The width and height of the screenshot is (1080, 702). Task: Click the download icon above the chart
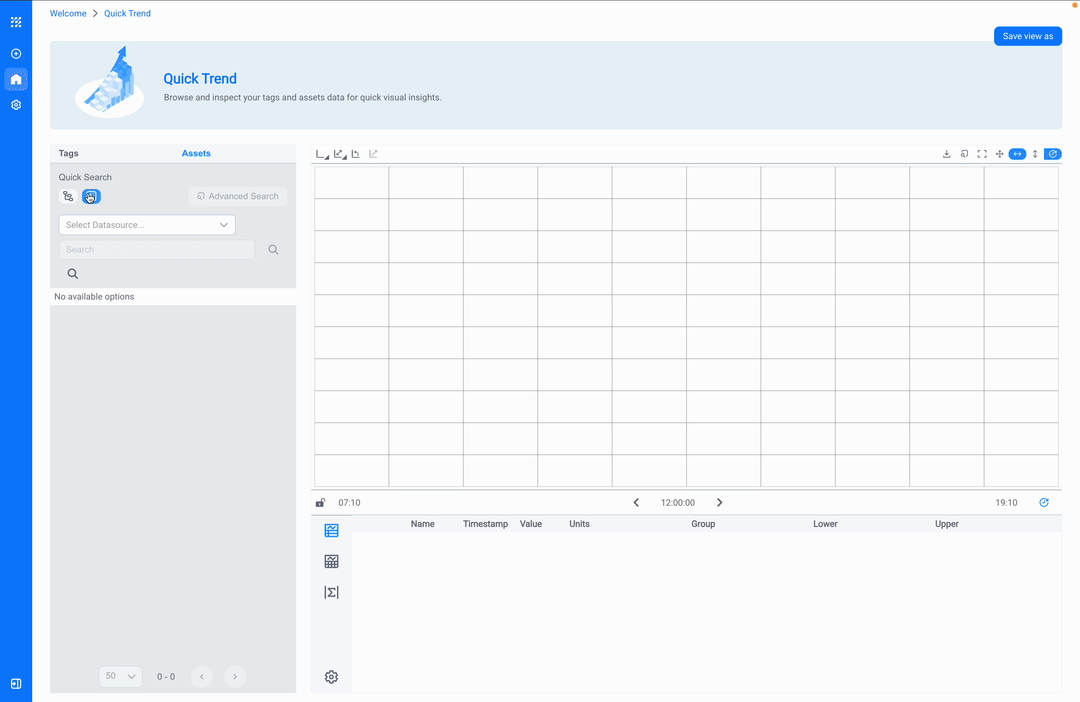[x=946, y=154]
